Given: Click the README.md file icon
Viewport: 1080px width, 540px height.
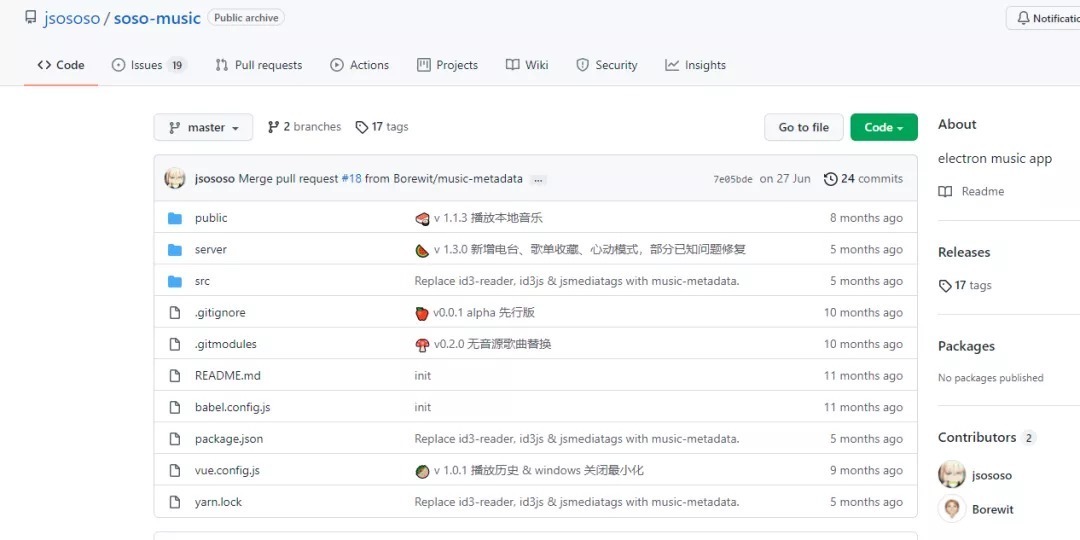Looking at the screenshot, I should [175, 376].
